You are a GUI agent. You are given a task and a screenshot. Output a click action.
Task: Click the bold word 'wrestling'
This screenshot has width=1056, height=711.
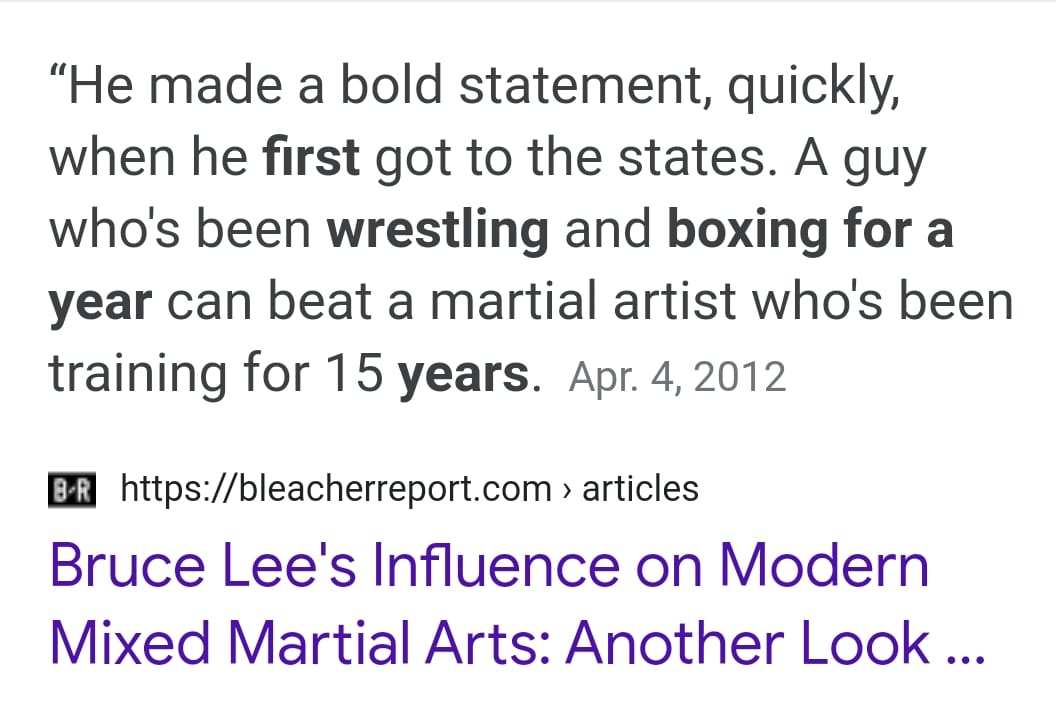(438, 230)
